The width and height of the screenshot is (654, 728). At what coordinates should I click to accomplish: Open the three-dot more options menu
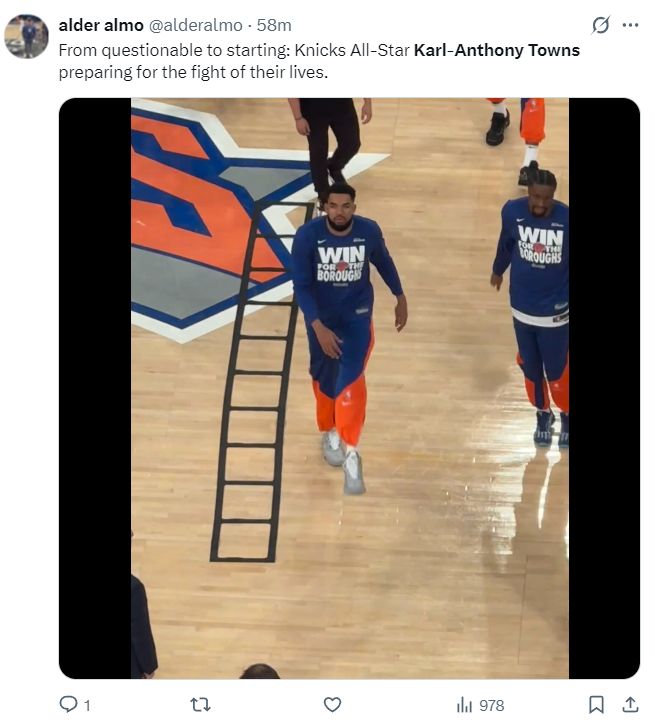pos(630,25)
